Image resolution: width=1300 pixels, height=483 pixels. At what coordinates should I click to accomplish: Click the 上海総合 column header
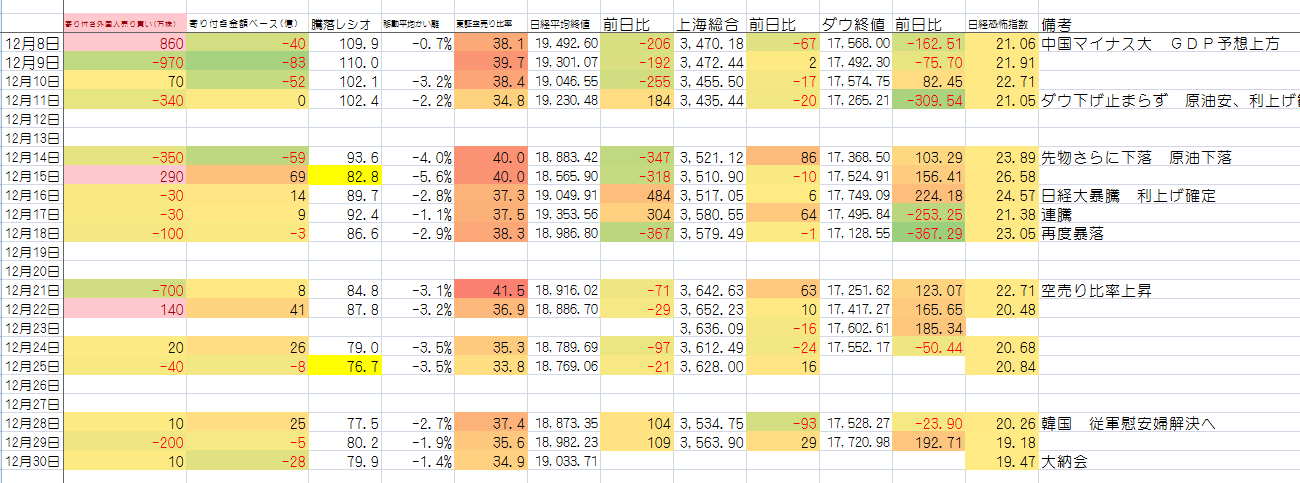pos(709,23)
